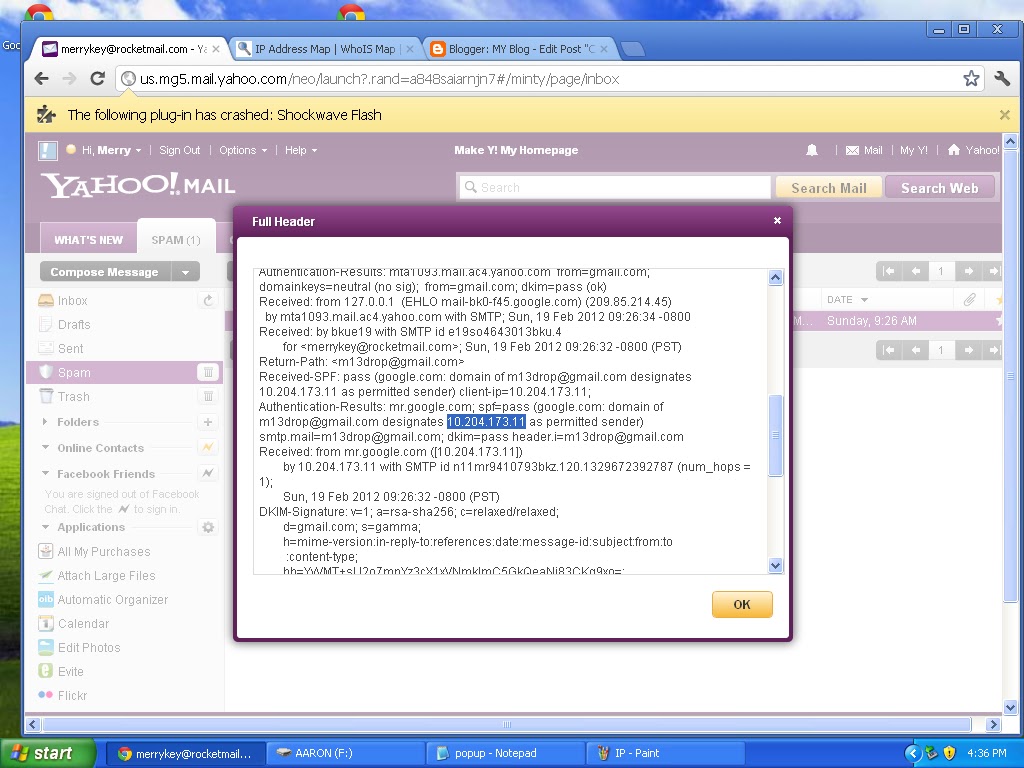Open the Windows Start menu
The image size is (1024, 768).
tap(48, 753)
